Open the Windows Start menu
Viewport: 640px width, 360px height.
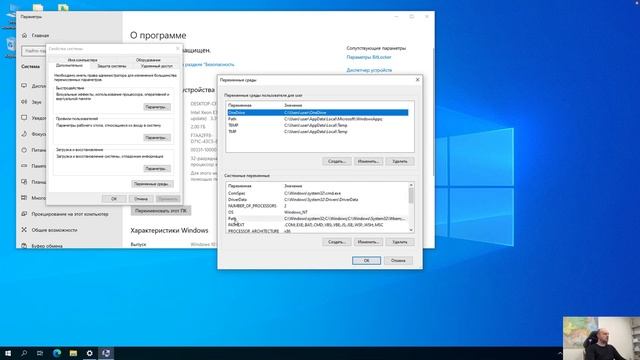[8, 353]
